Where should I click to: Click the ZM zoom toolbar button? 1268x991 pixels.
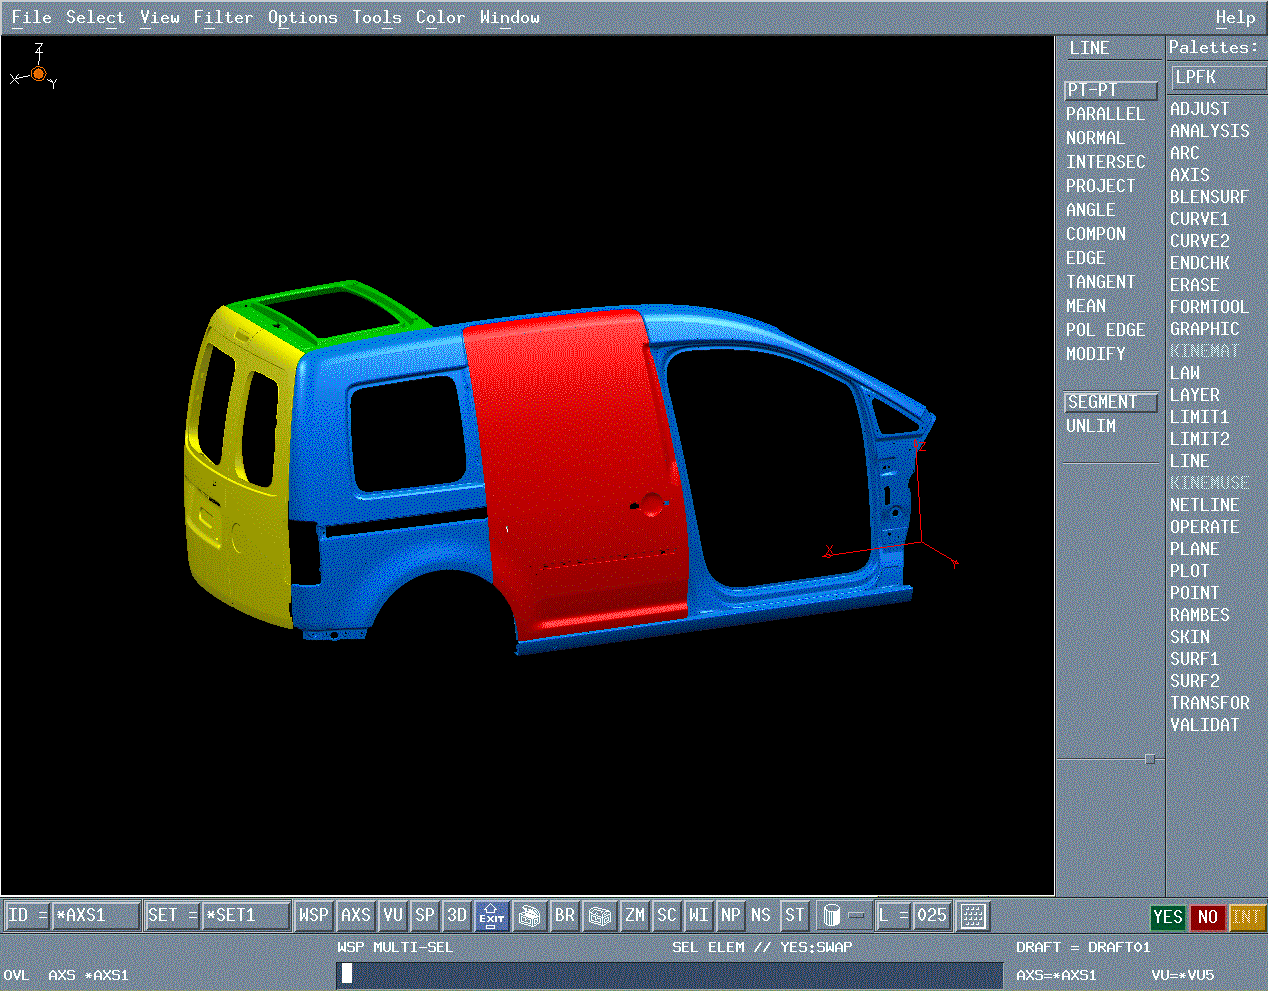pos(635,915)
